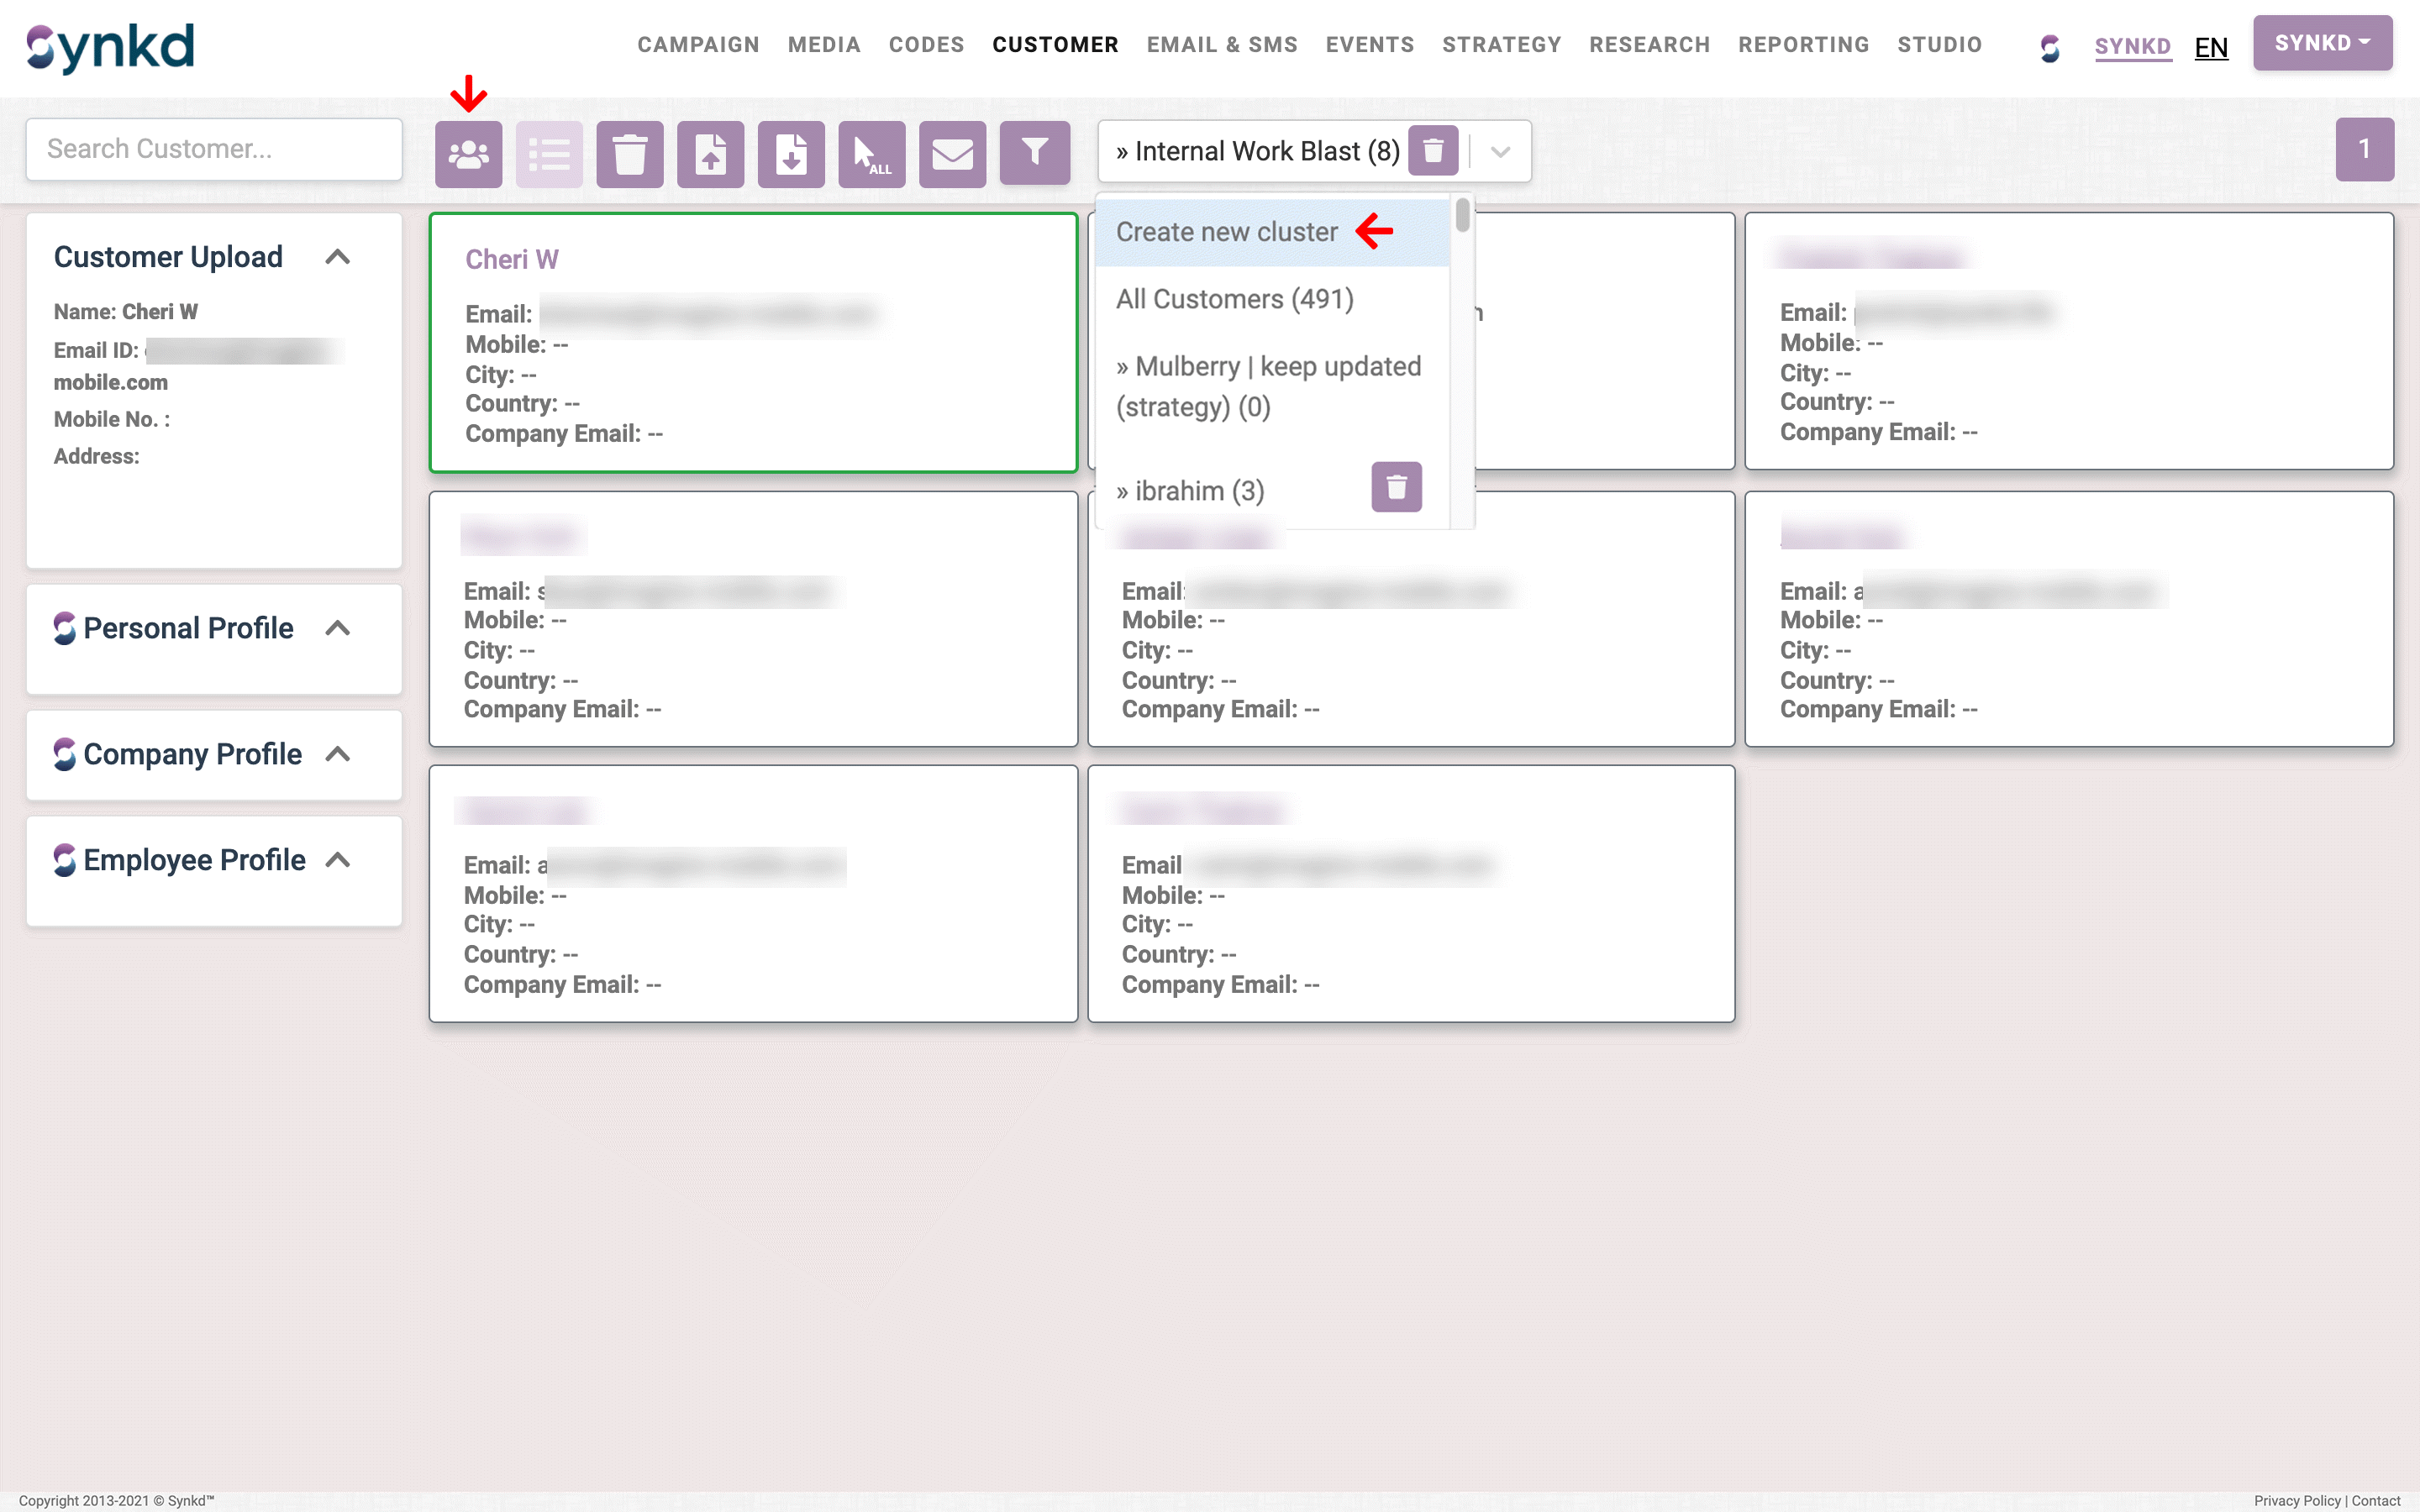This screenshot has height=1512, width=2420.
Task: Click inside the Search Customer field
Action: point(213,148)
